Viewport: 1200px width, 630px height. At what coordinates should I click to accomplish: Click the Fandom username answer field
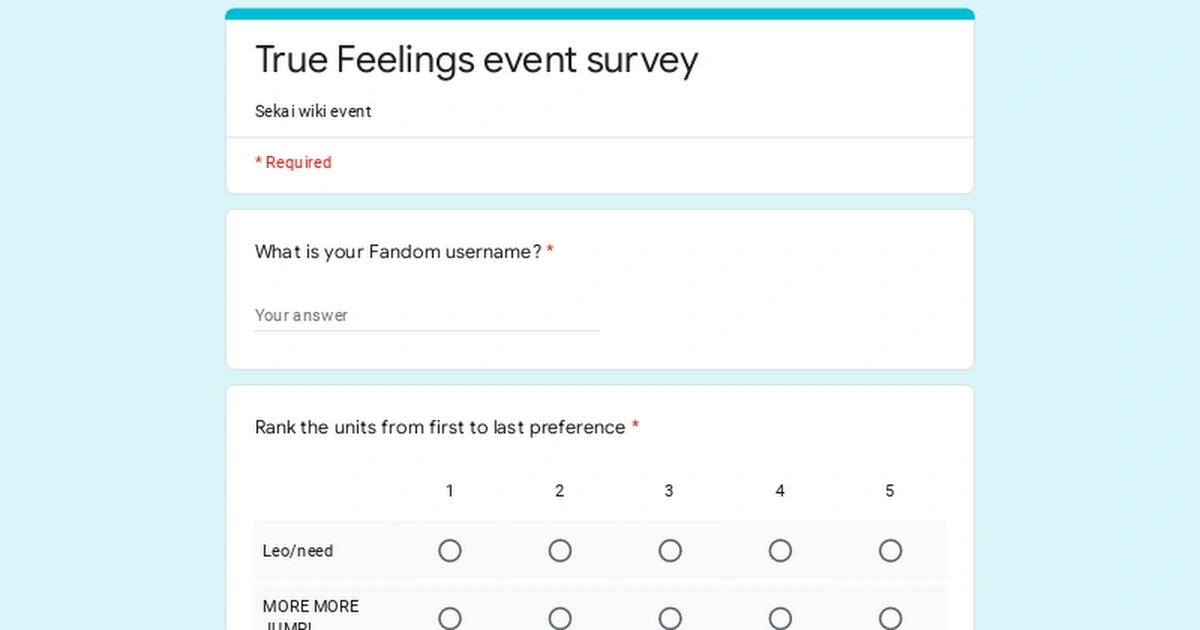pos(427,315)
